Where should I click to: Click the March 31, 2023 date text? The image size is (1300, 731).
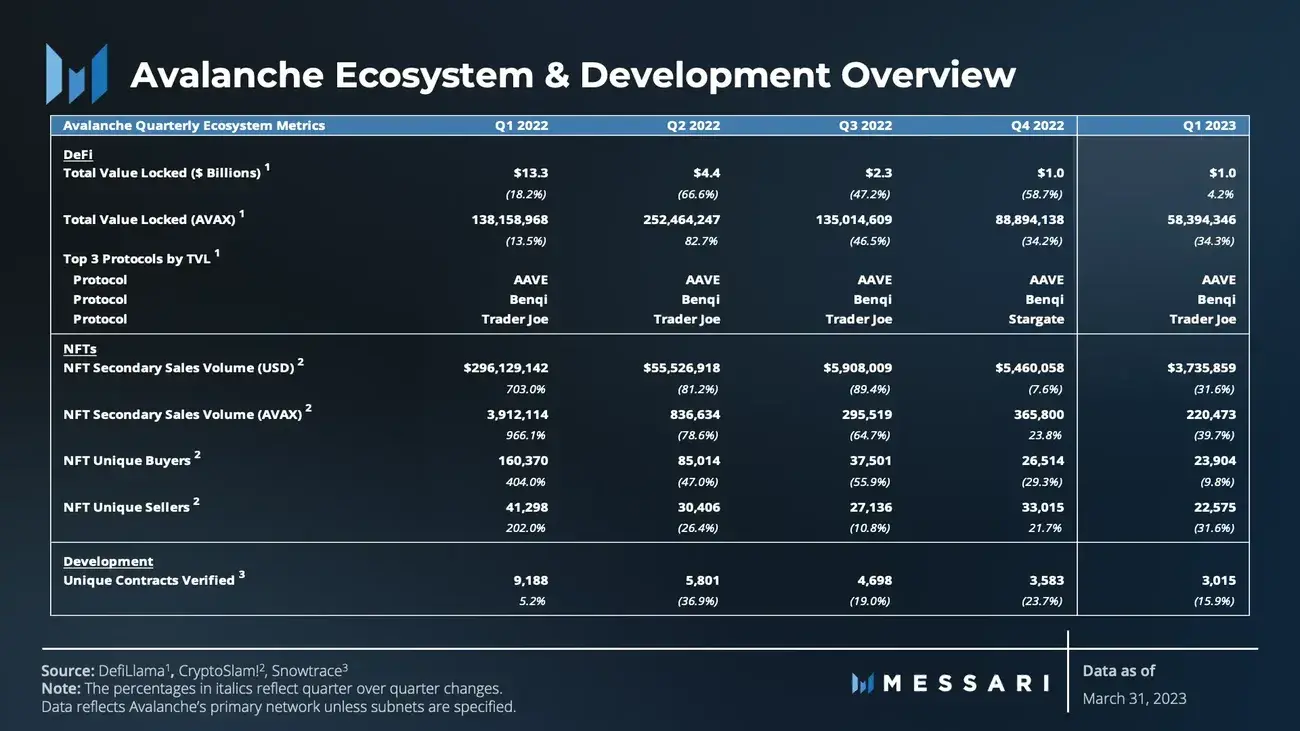(1134, 698)
